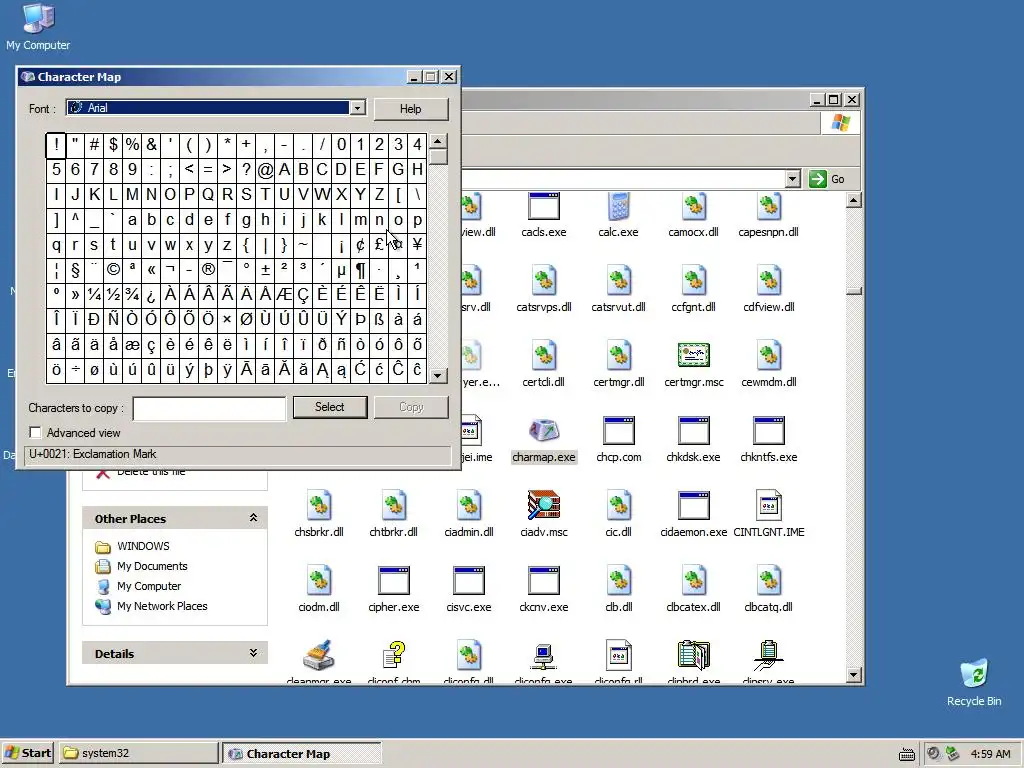Select ciodm.dll file icon

coord(319,581)
